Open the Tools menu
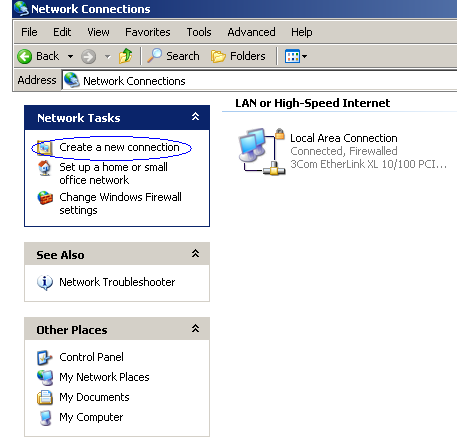The height and width of the screenshot is (445, 470). click(x=199, y=32)
